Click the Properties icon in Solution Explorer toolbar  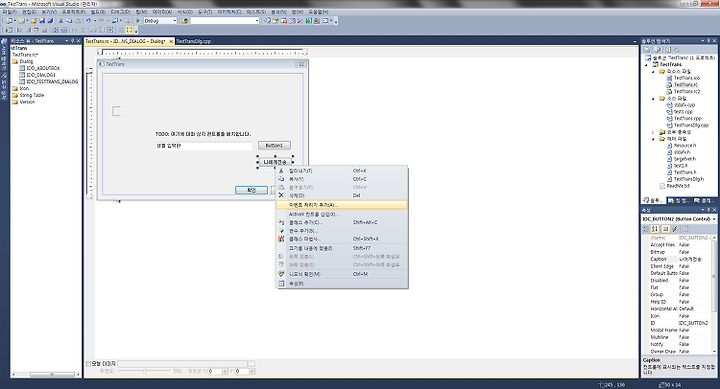pos(647,50)
